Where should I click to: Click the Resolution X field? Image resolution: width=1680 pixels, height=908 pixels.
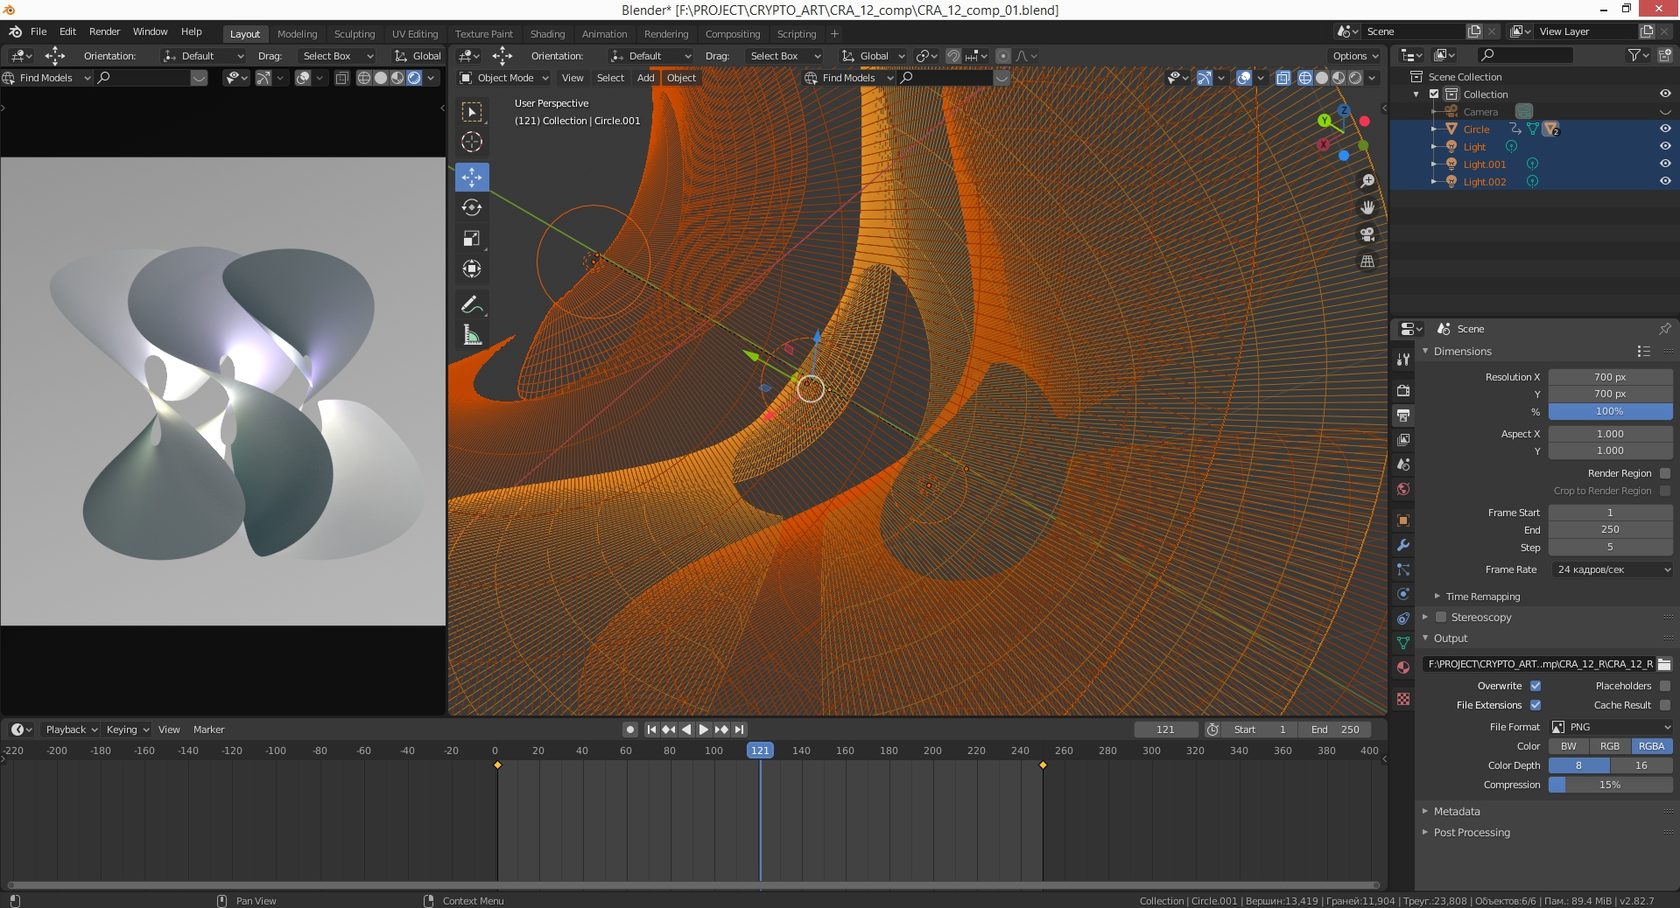[1610, 377]
